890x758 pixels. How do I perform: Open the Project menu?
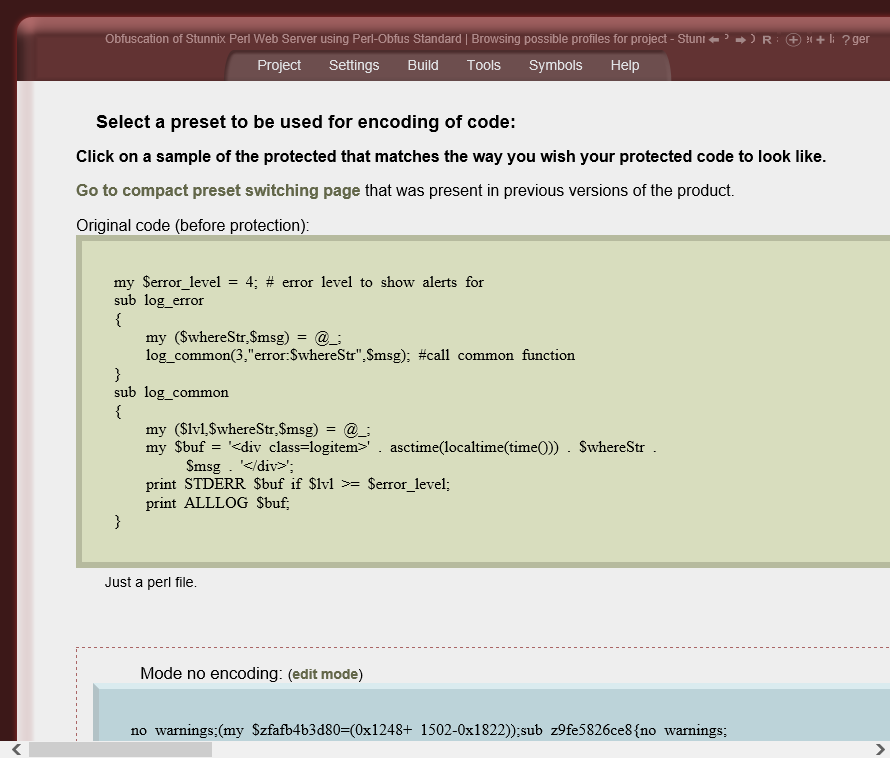[278, 65]
